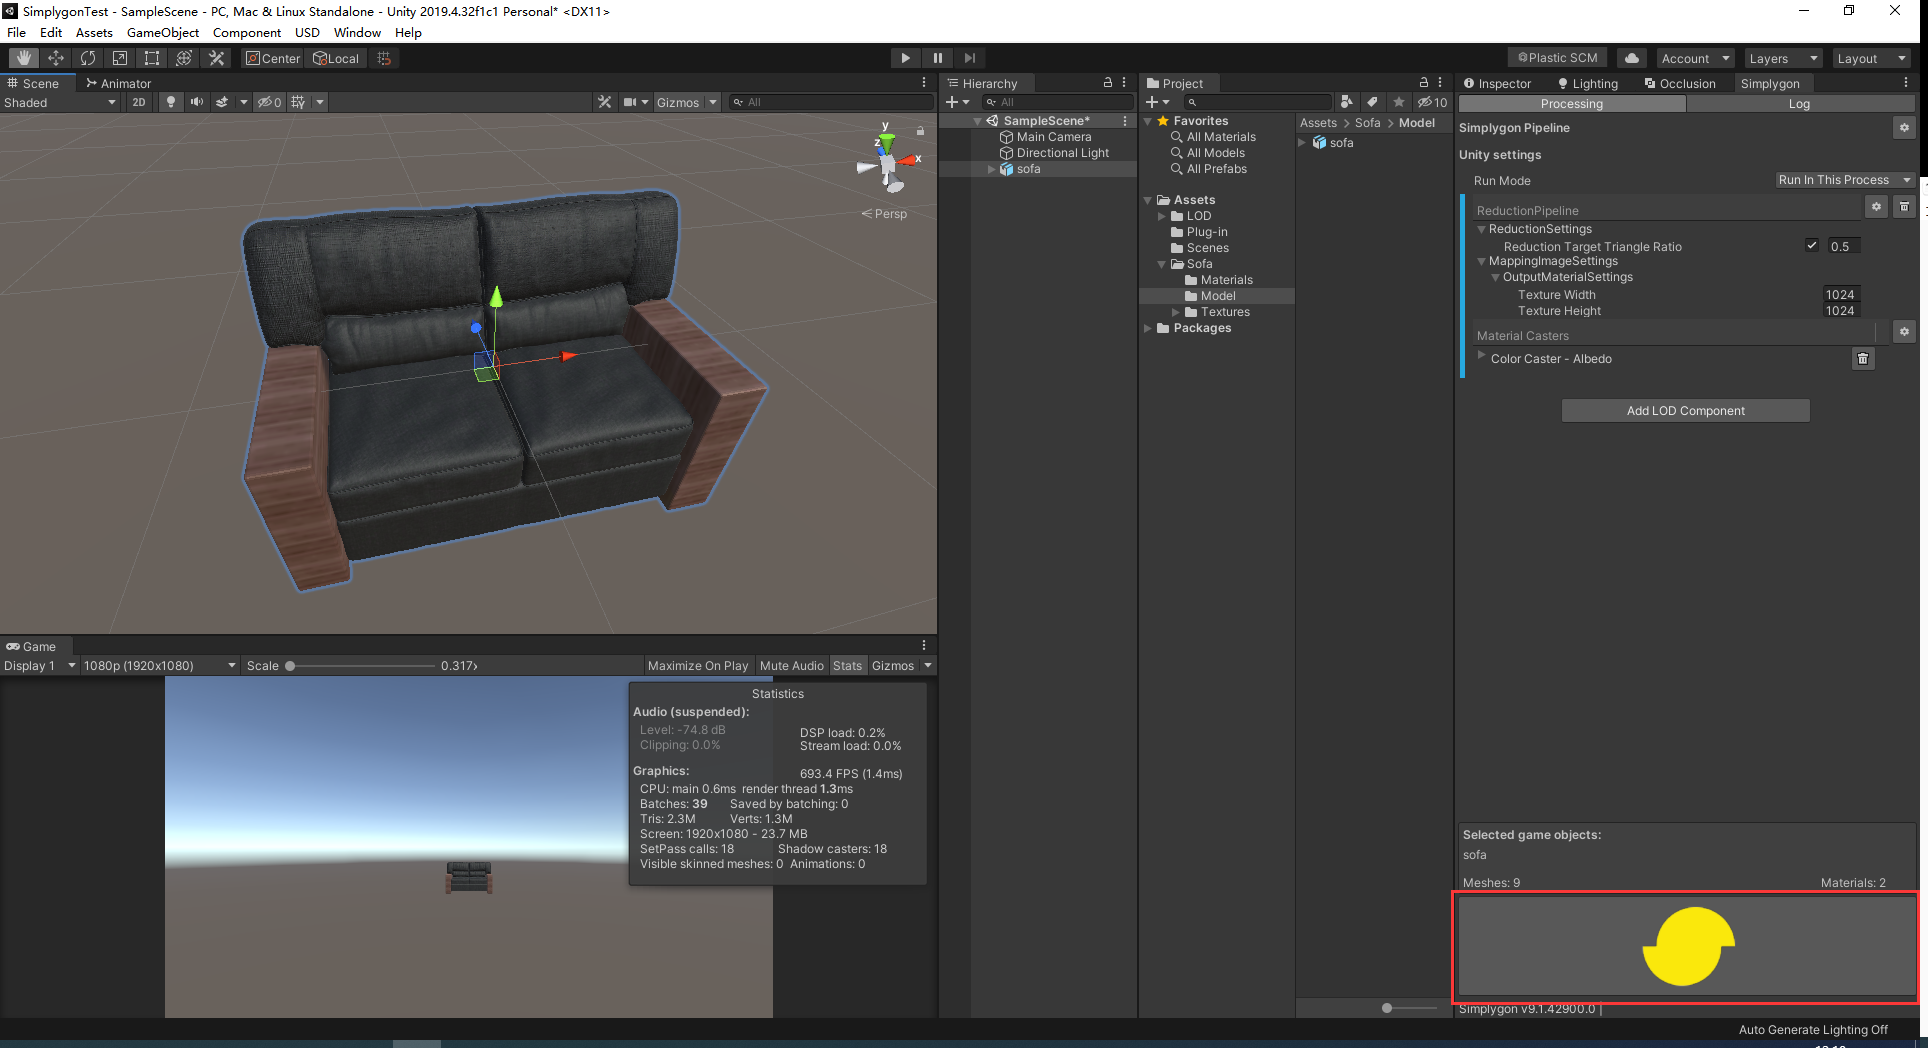Toggle 2D scene view mode

139,102
